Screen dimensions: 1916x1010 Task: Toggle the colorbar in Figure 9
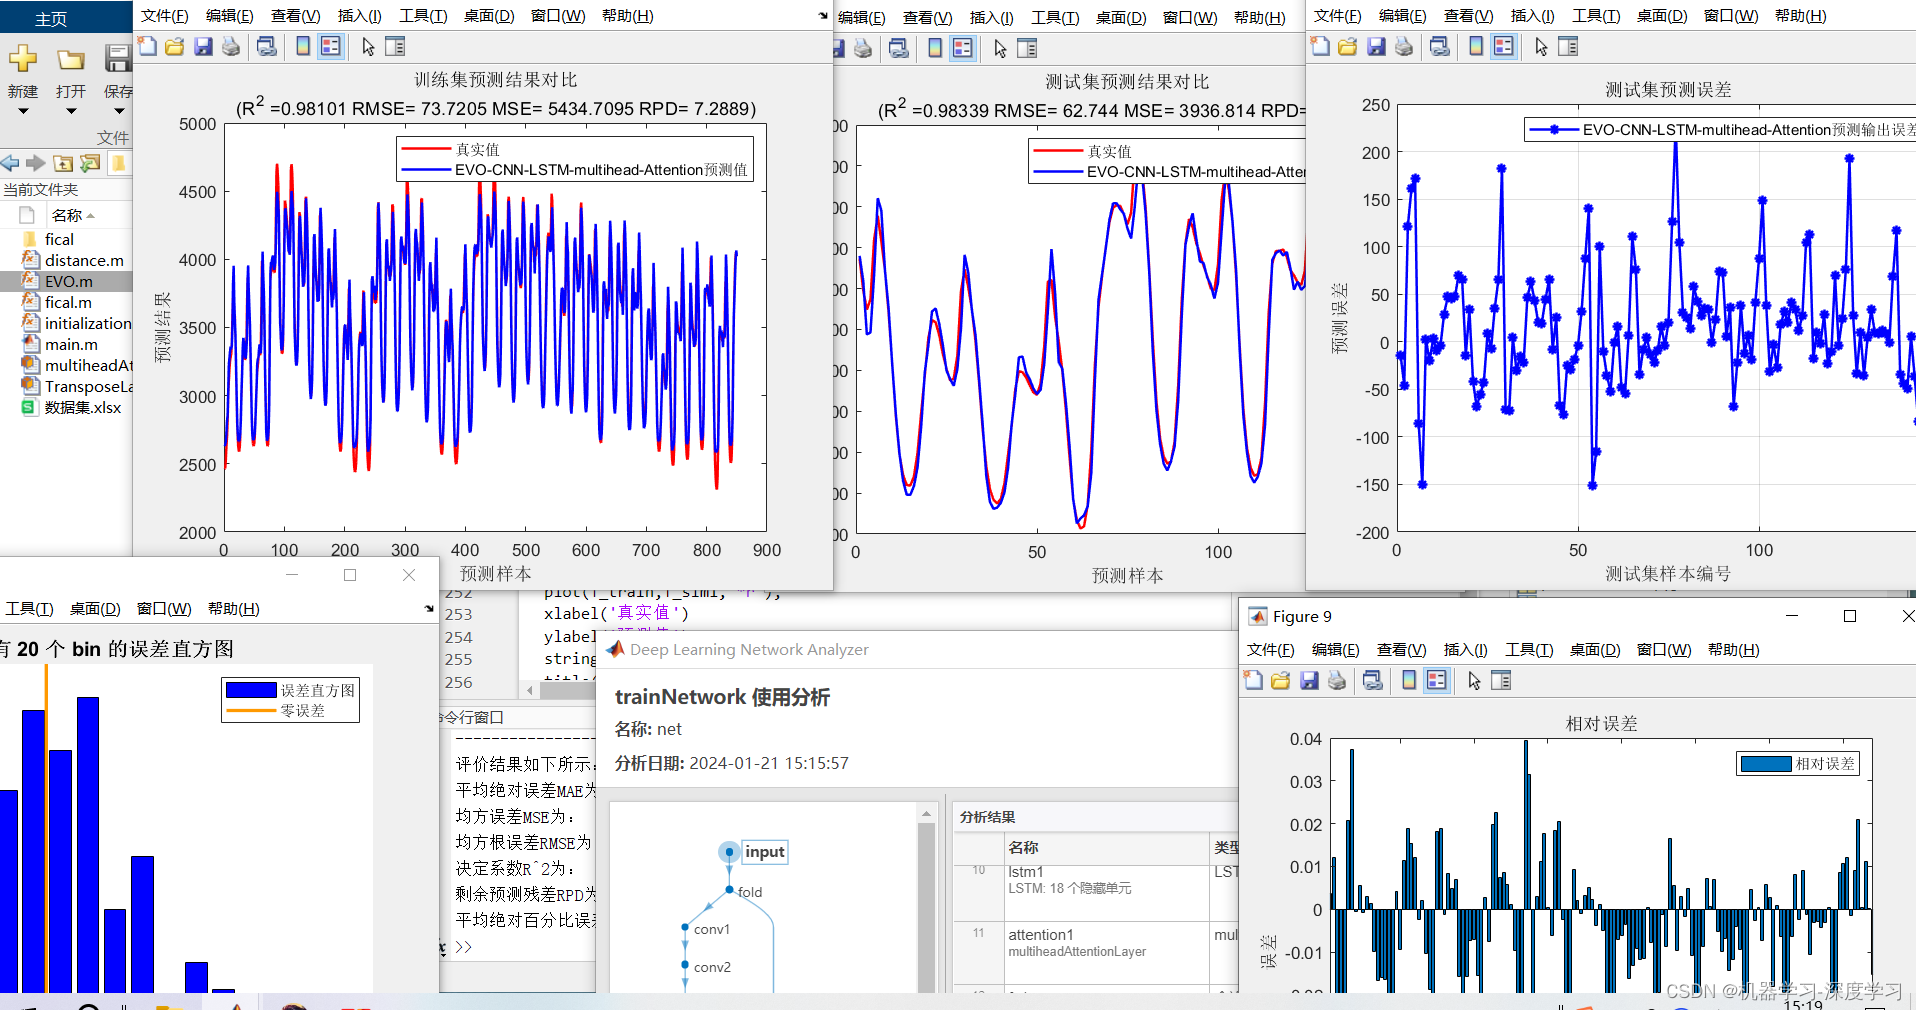pyautogui.click(x=1409, y=680)
